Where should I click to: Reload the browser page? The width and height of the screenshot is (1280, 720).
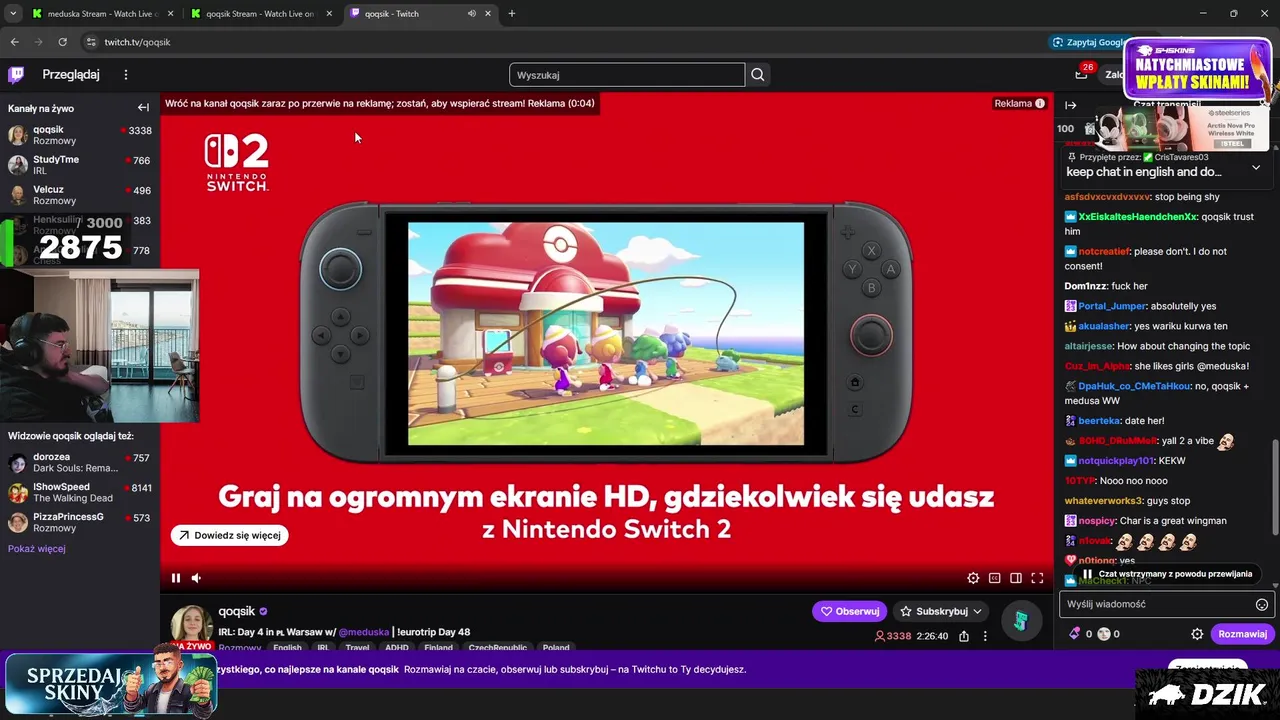click(x=62, y=42)
